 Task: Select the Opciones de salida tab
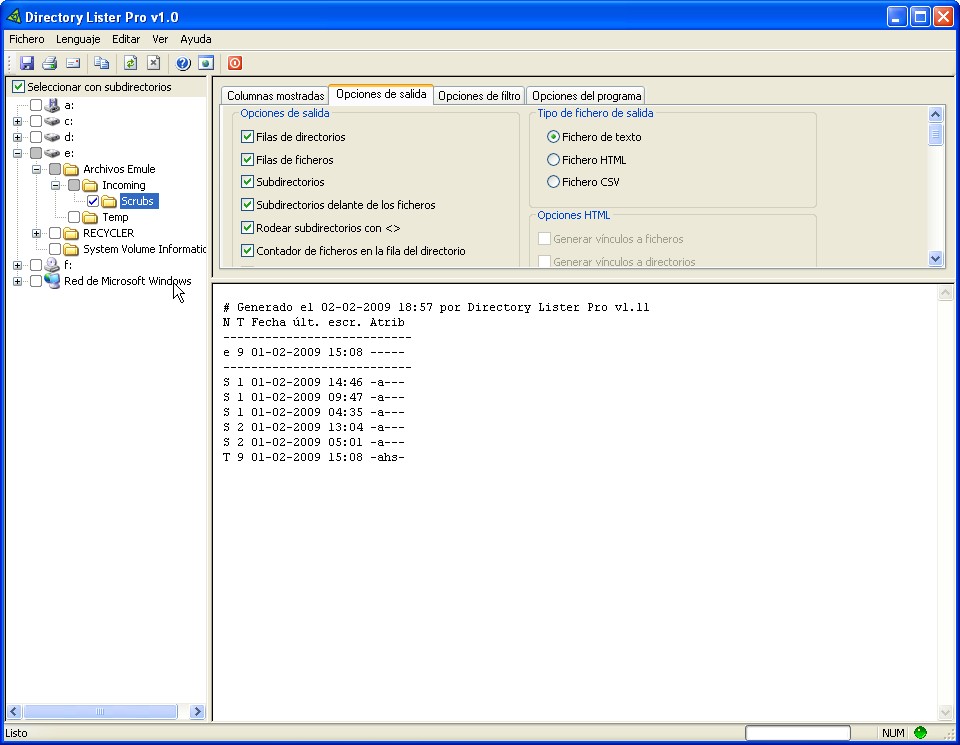point(381,94)
